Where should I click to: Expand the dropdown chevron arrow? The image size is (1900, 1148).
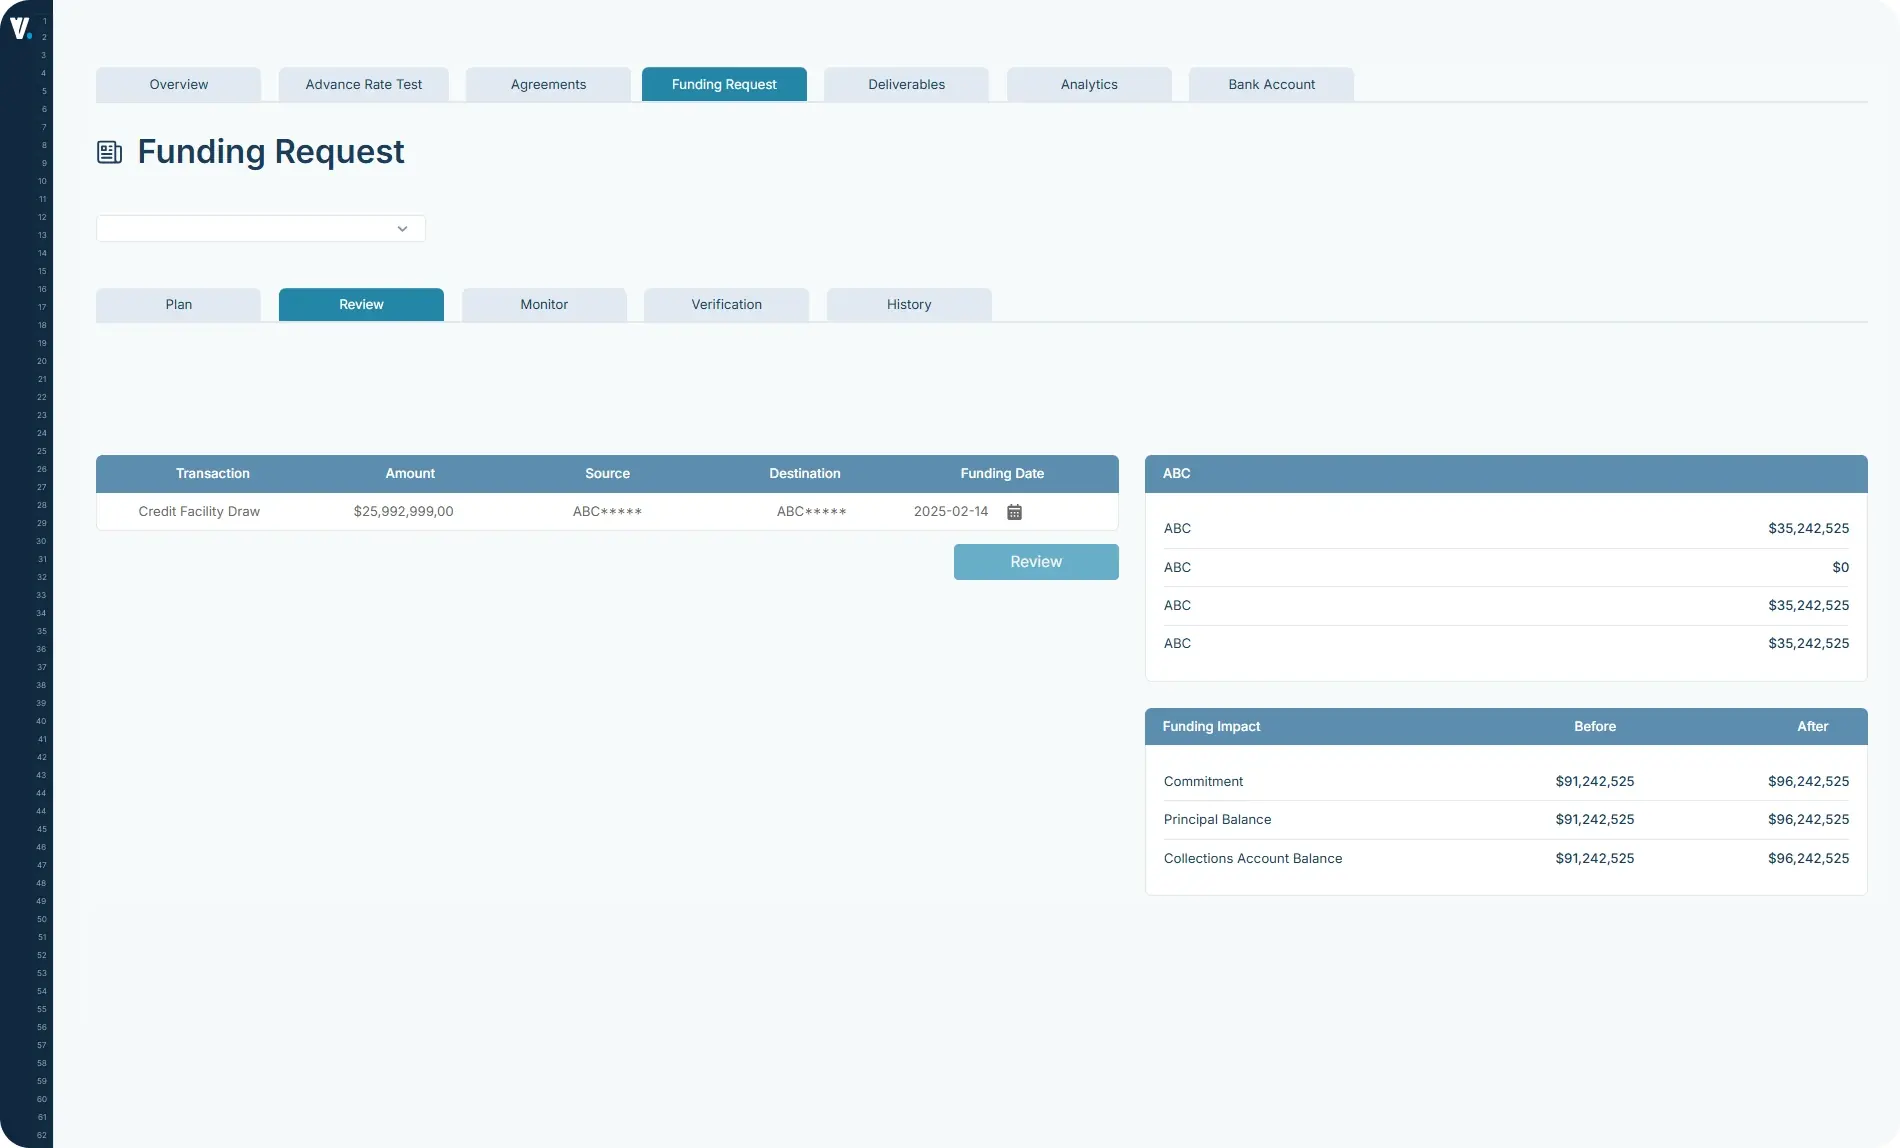(x=402, y=228)
